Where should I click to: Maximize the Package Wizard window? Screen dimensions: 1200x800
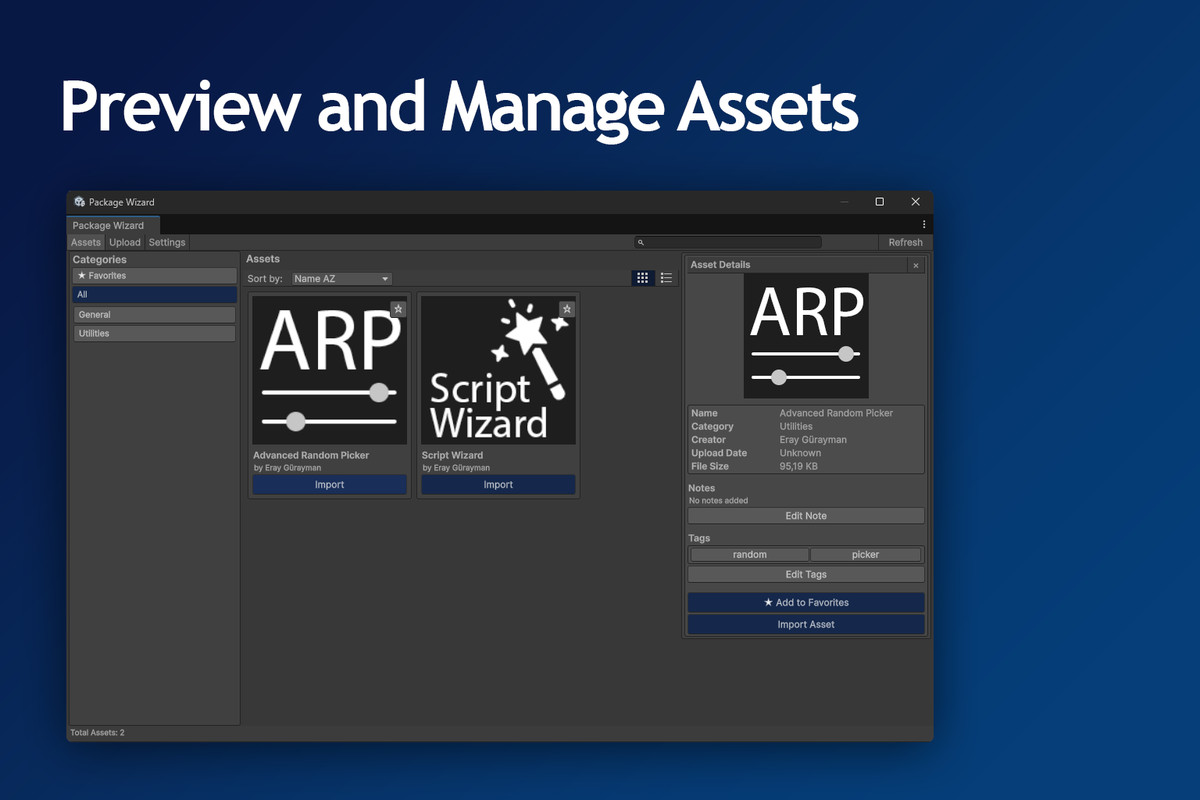pyautogui.click(x=880, y=202)
